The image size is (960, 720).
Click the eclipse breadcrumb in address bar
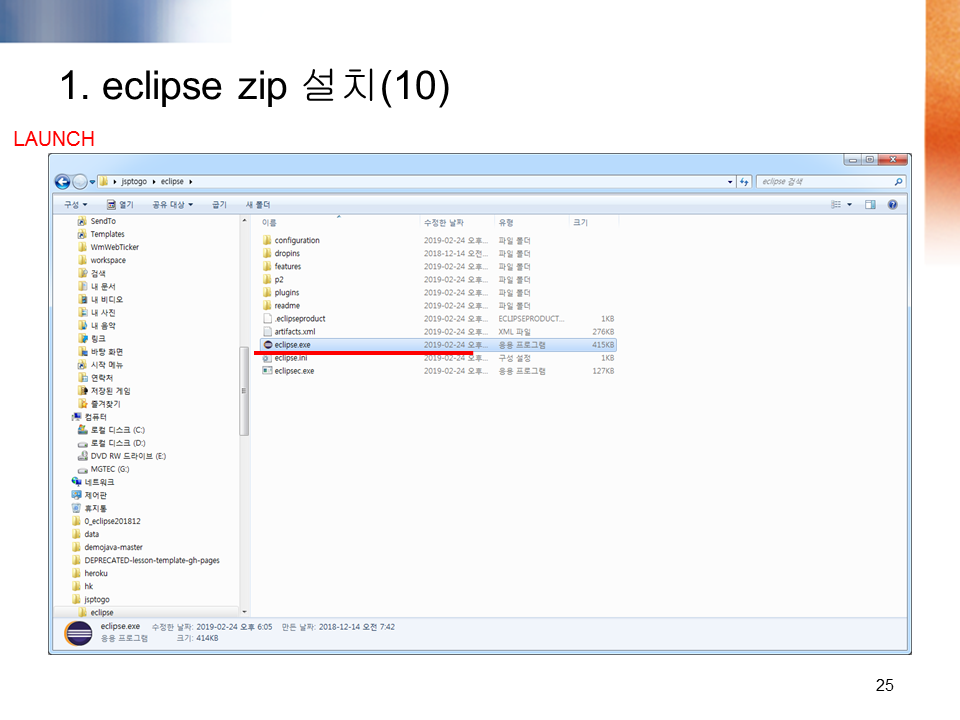pyautogui.click(x=172, y=182)
